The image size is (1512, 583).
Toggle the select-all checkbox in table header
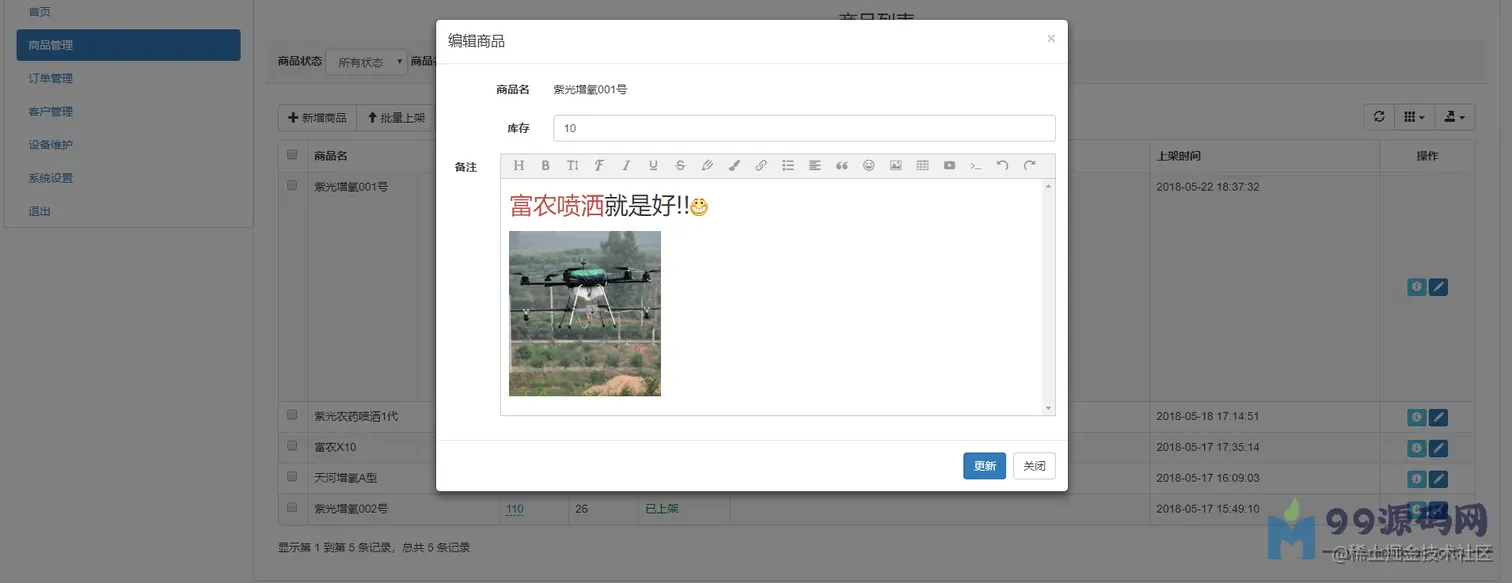[x=292, y=155]
